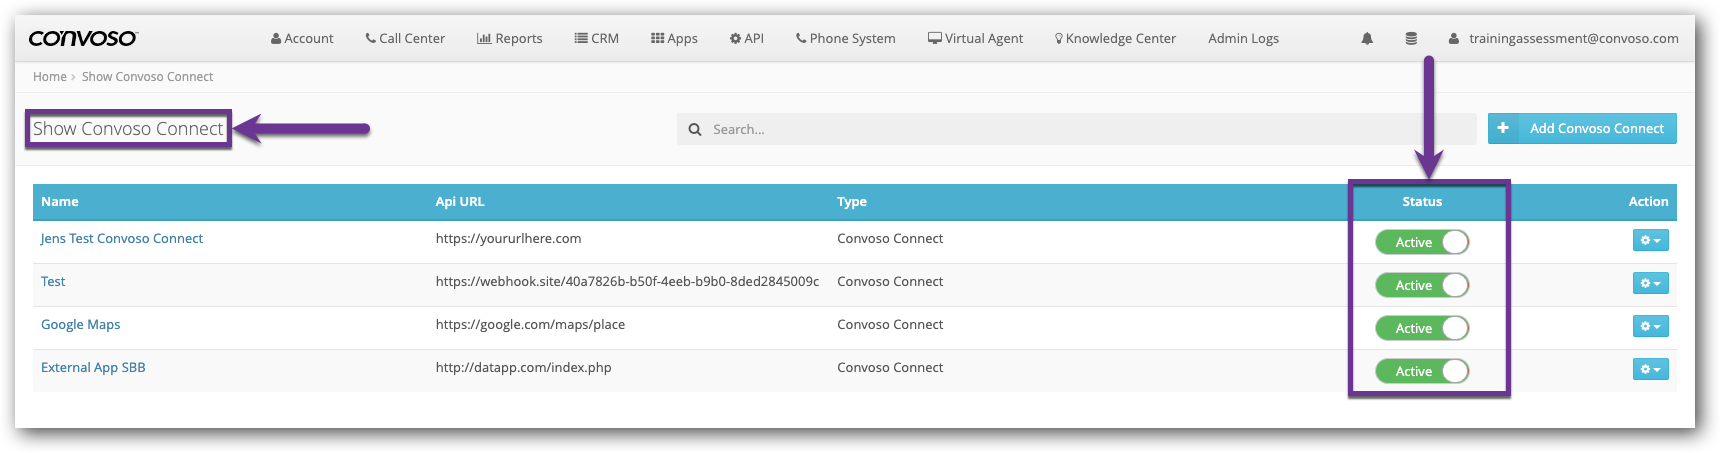Toggle Active status for Jens Test Convoso Connect
The height and width of the screenshot is (453, 1720).
(x=1422, y=242)
